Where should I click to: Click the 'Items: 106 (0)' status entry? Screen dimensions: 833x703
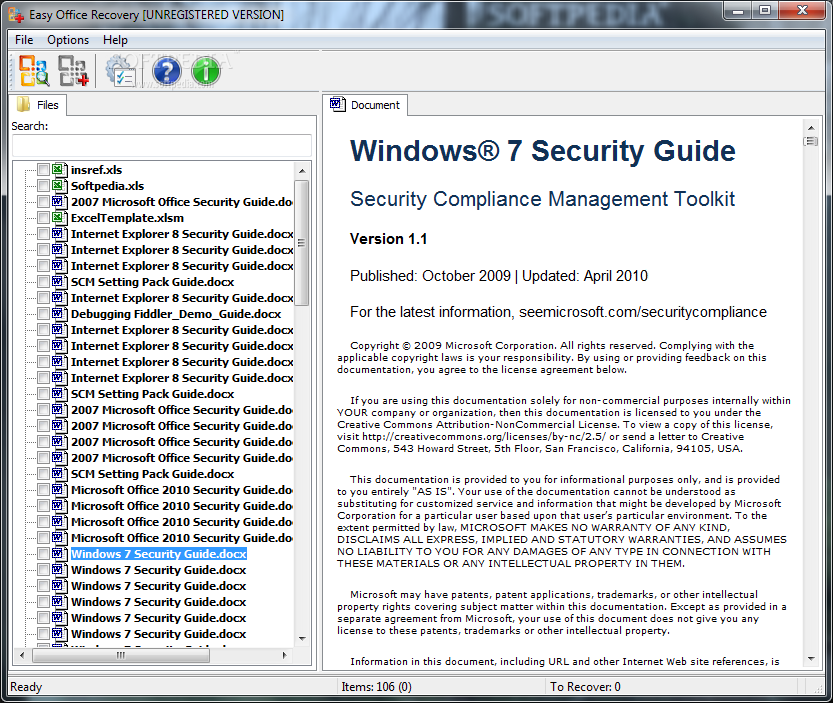click(376, 687)
